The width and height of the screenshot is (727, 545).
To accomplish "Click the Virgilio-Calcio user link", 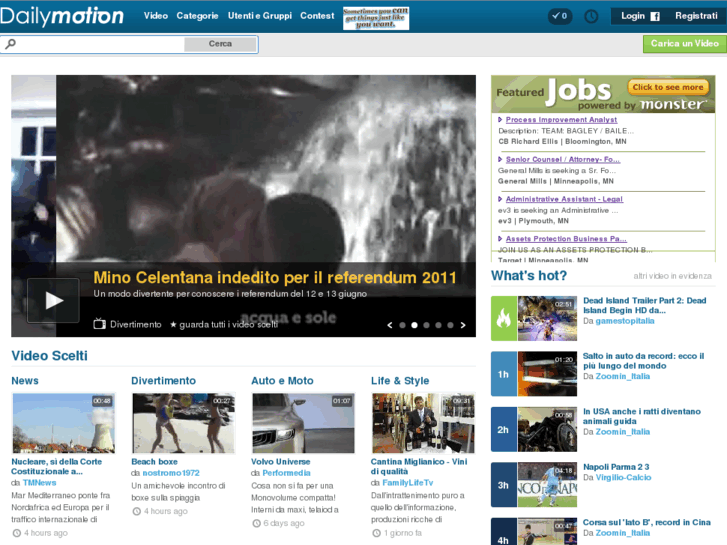I will [623, 478].
